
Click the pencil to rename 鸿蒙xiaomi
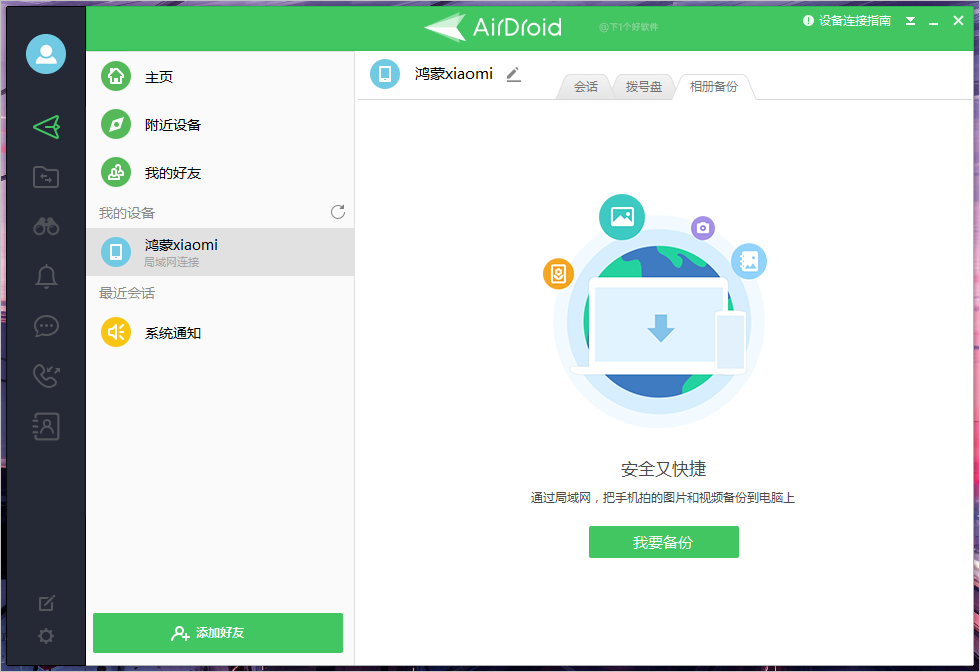[513, 74]
